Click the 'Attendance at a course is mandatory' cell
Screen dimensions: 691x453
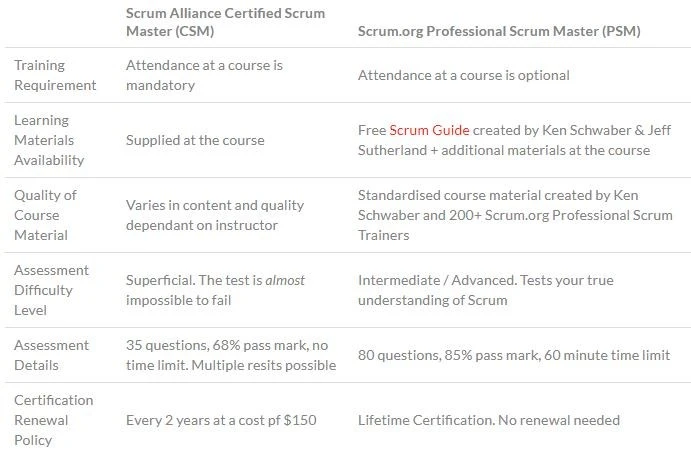[x=204, y=75]
